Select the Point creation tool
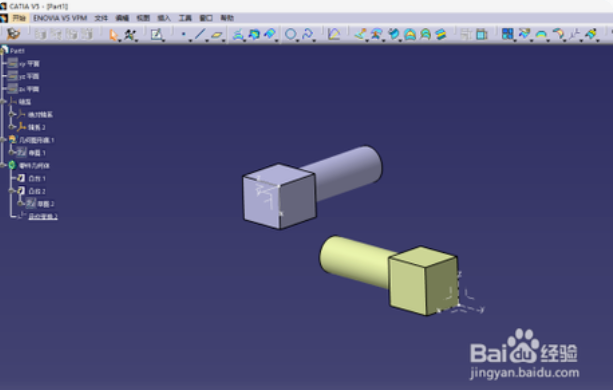 point(183,34)
